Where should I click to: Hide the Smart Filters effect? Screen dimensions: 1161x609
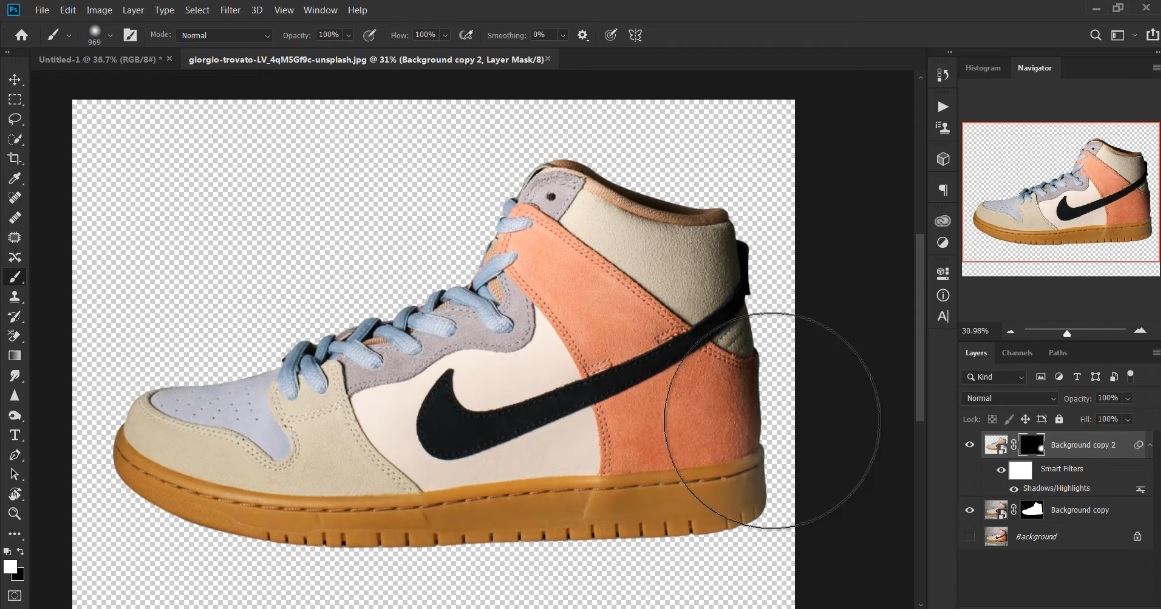click(1000, 470)
